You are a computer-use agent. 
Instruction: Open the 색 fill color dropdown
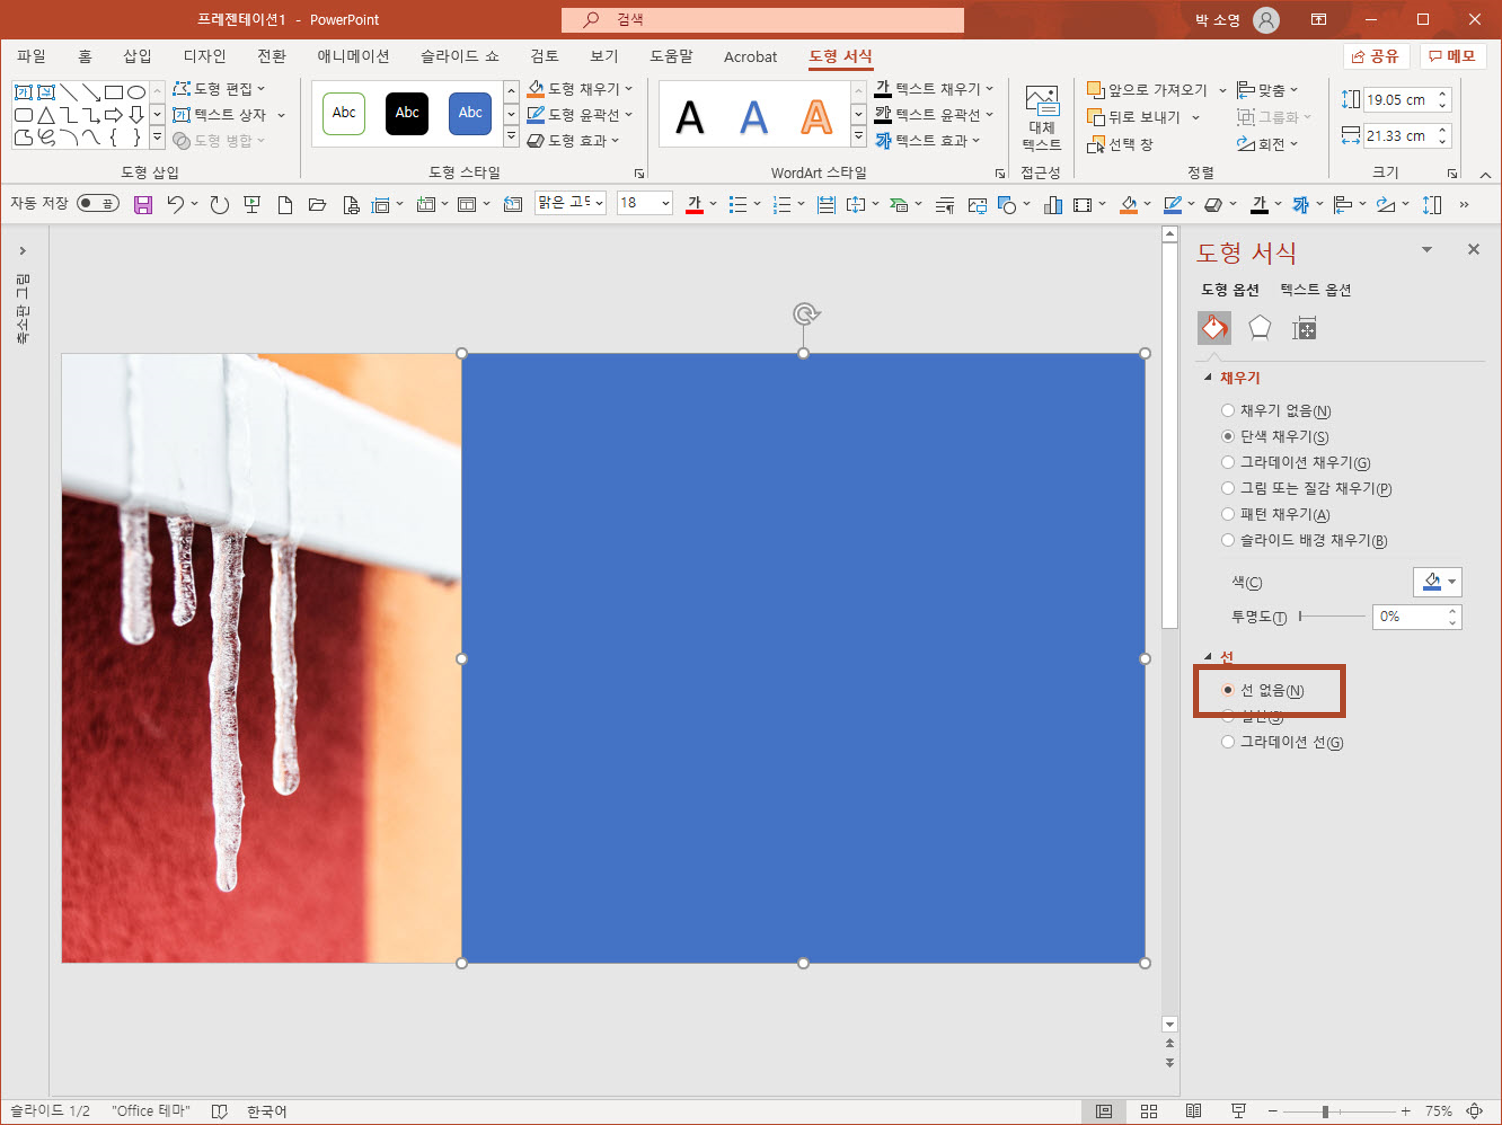click(1438, 582)
